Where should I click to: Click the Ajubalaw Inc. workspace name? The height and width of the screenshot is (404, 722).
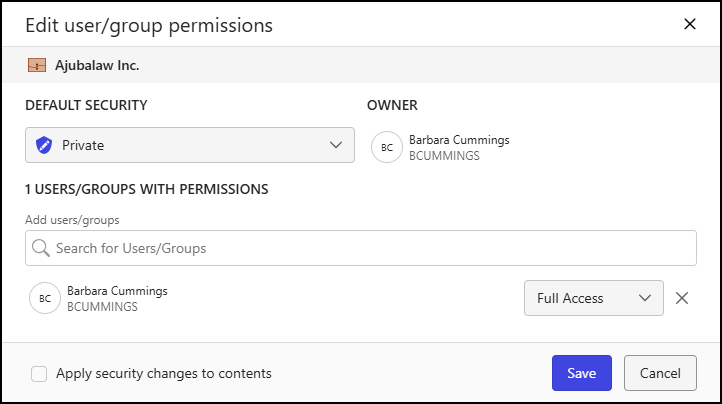(97, 66)
